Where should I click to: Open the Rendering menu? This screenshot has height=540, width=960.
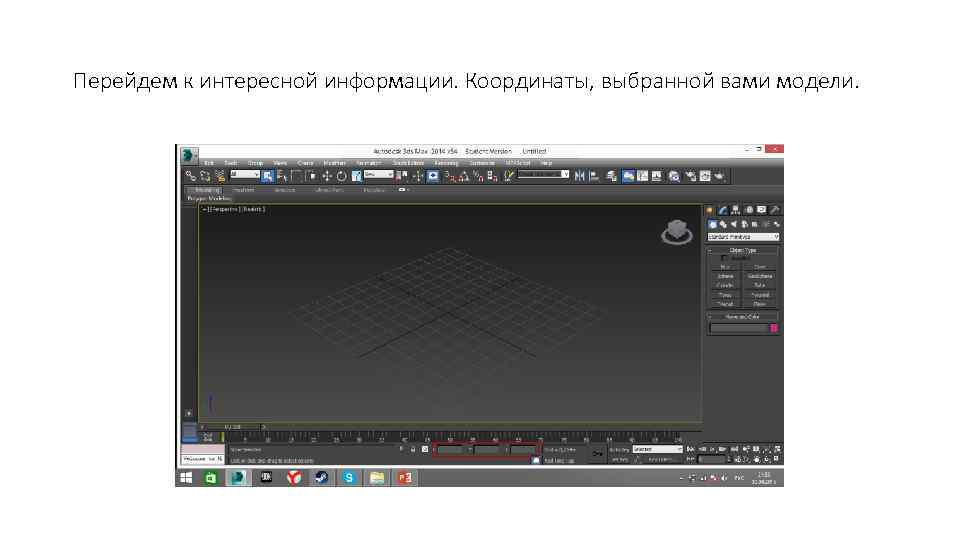click(446, 163)
